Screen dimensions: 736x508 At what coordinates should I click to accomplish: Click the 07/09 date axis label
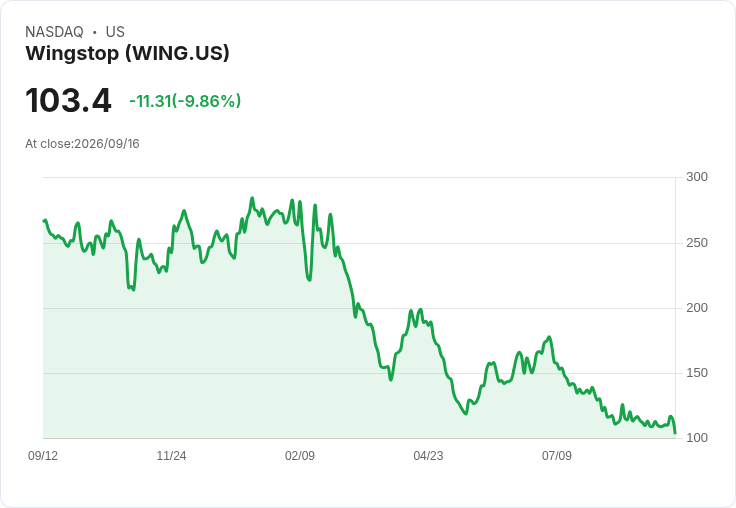click(x=557, y=455)
